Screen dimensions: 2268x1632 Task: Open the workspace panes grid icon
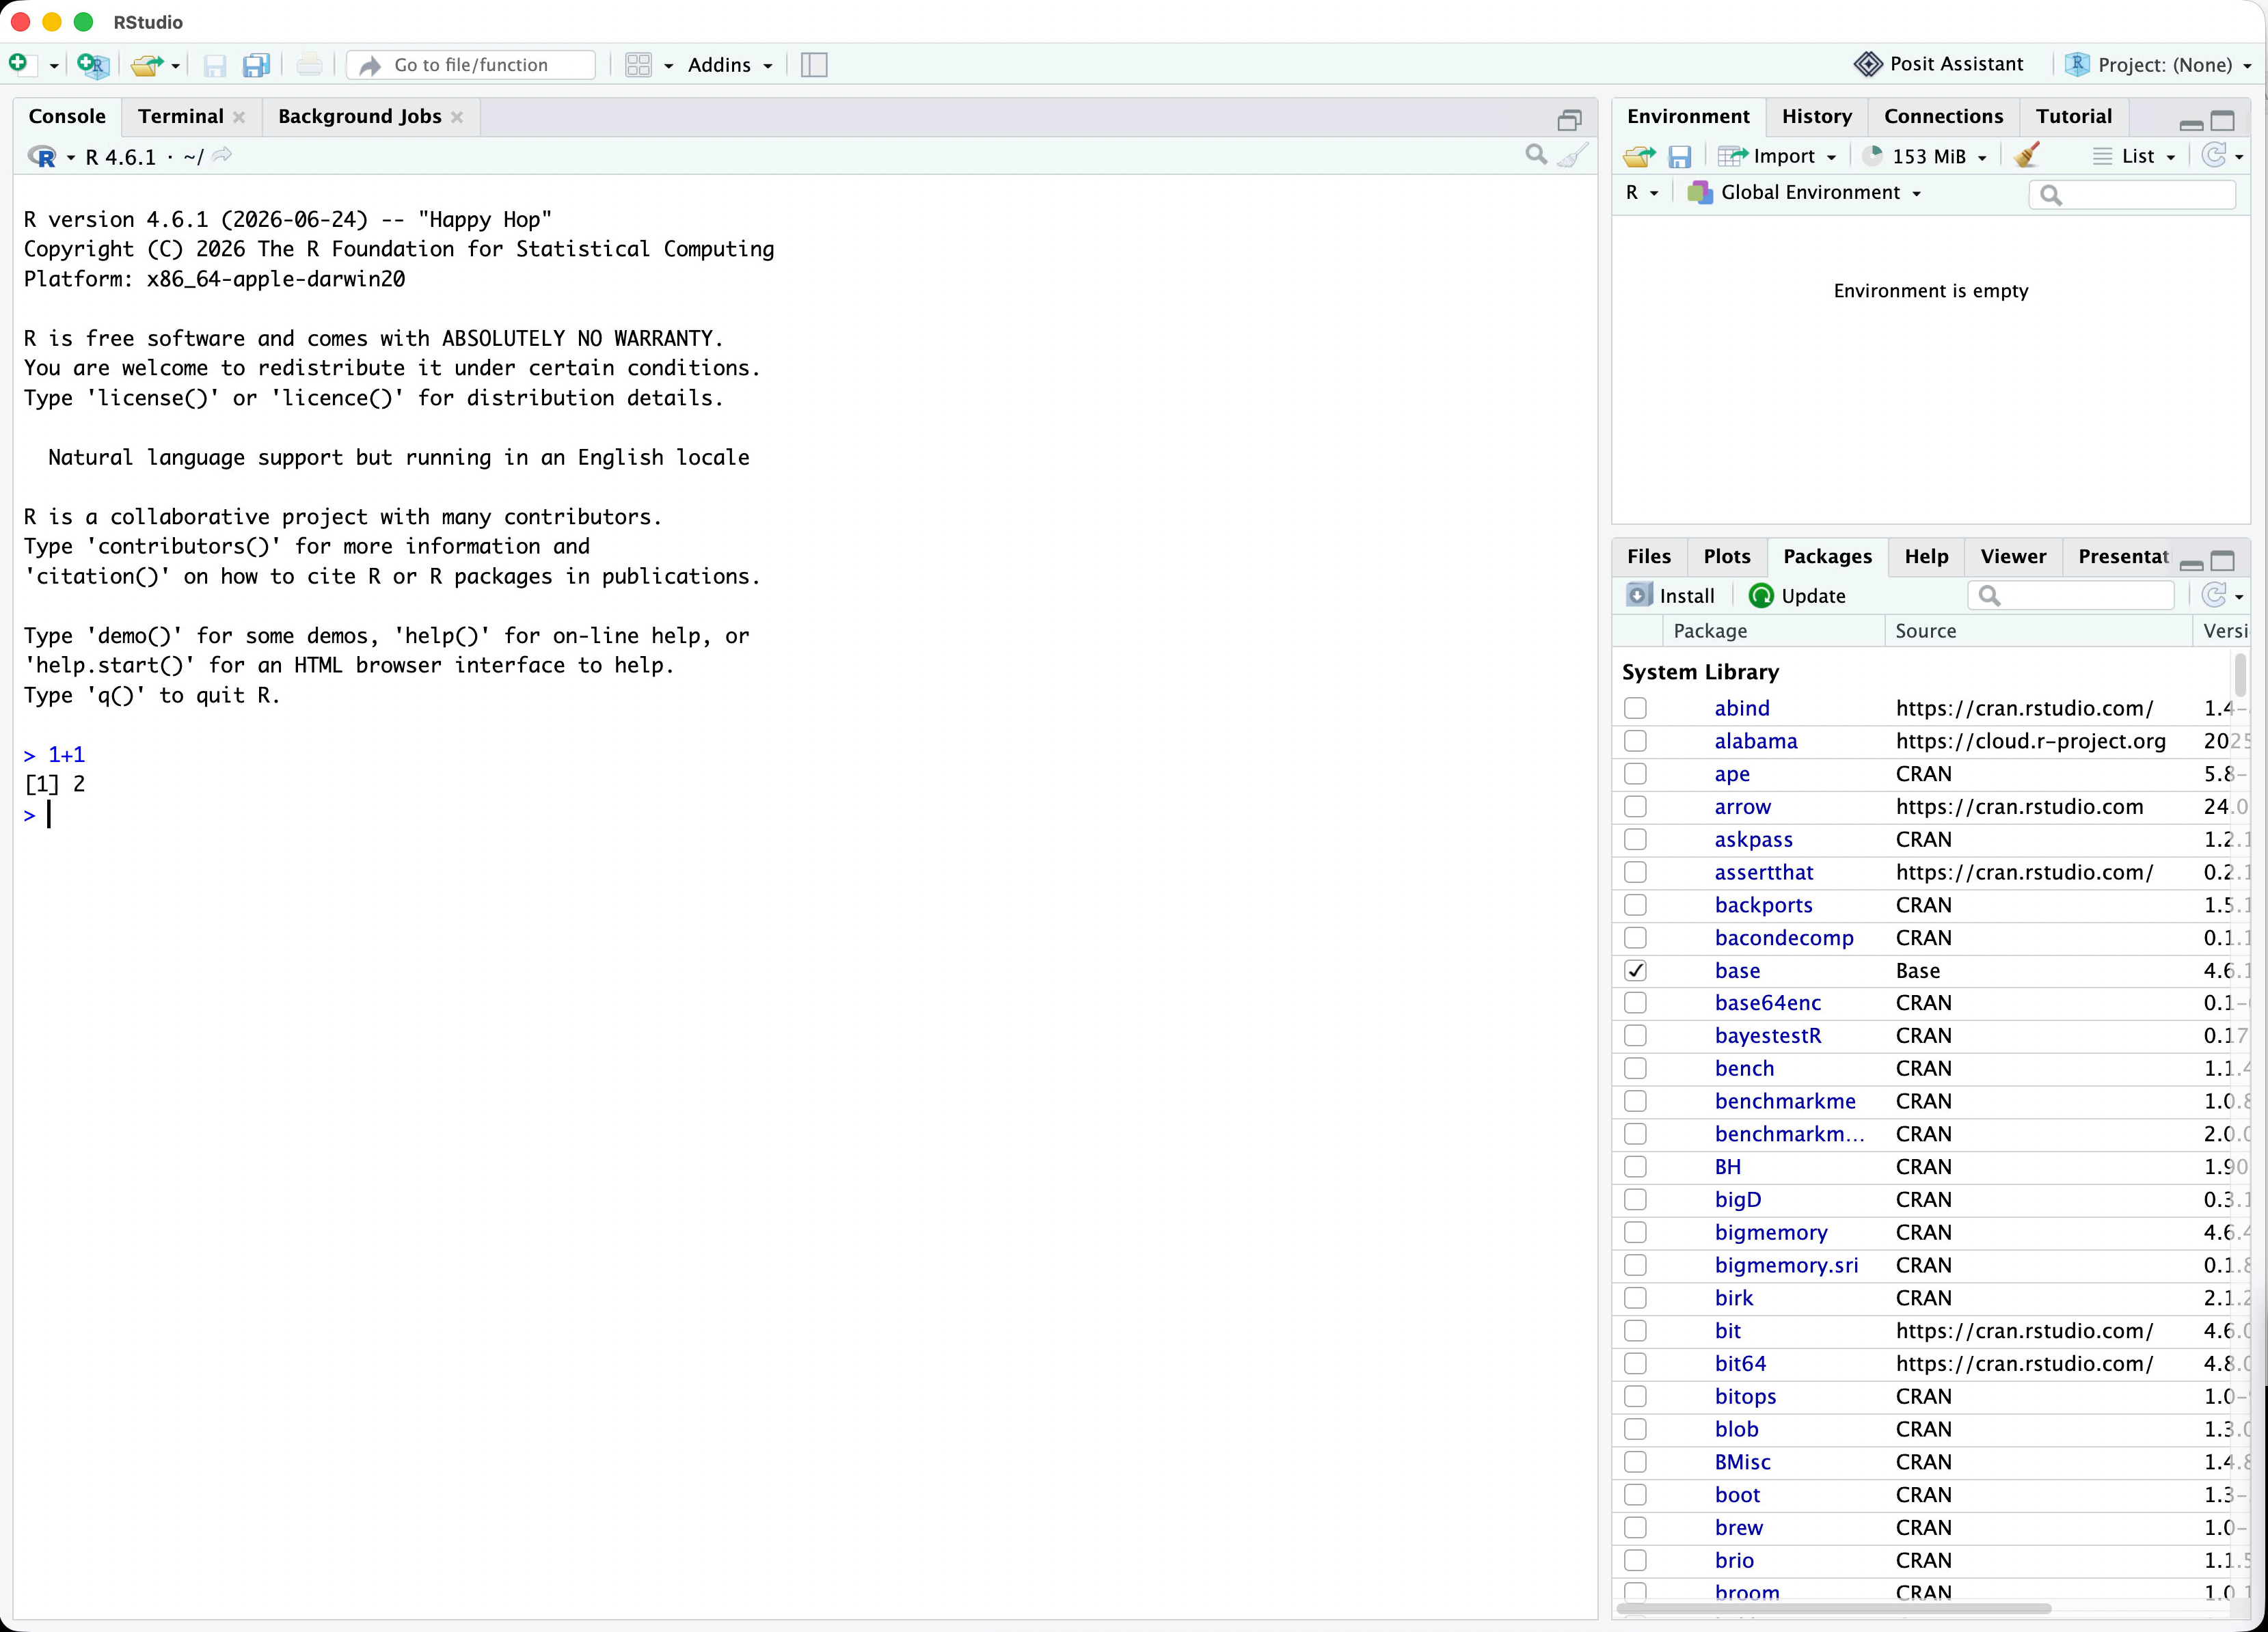tap(638, 65)
